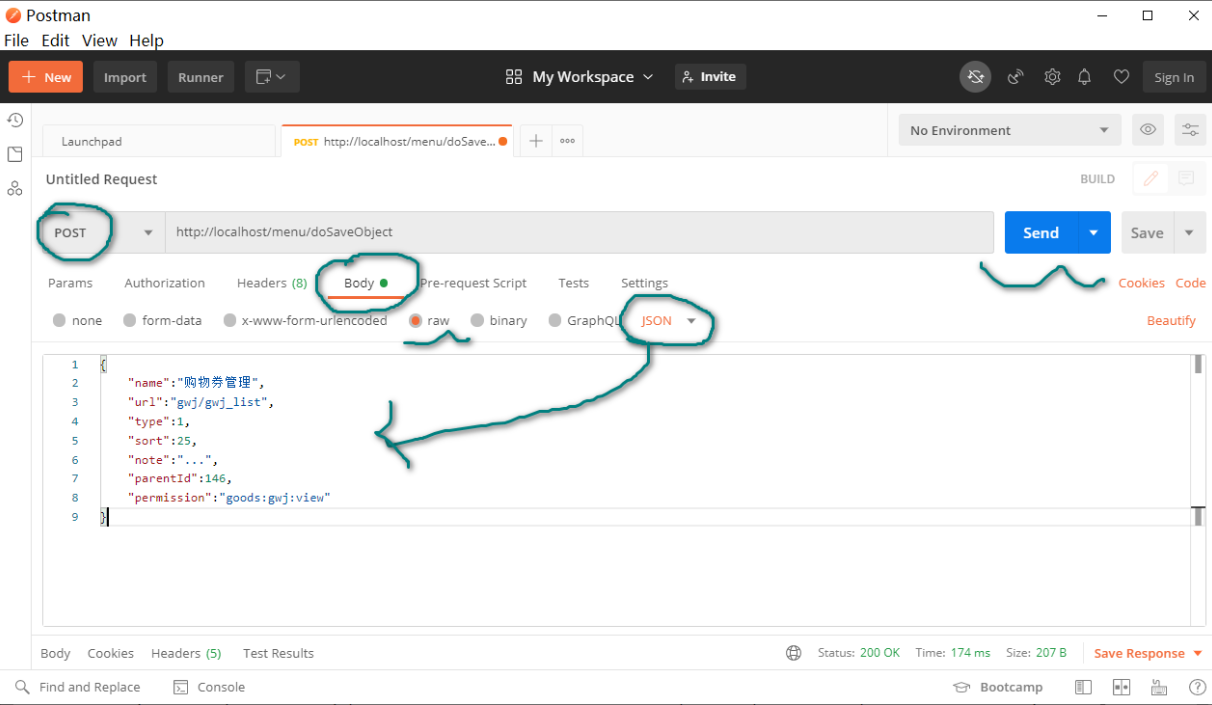
Task: Open the help question mark icon
Action: tap(1197, 687)
